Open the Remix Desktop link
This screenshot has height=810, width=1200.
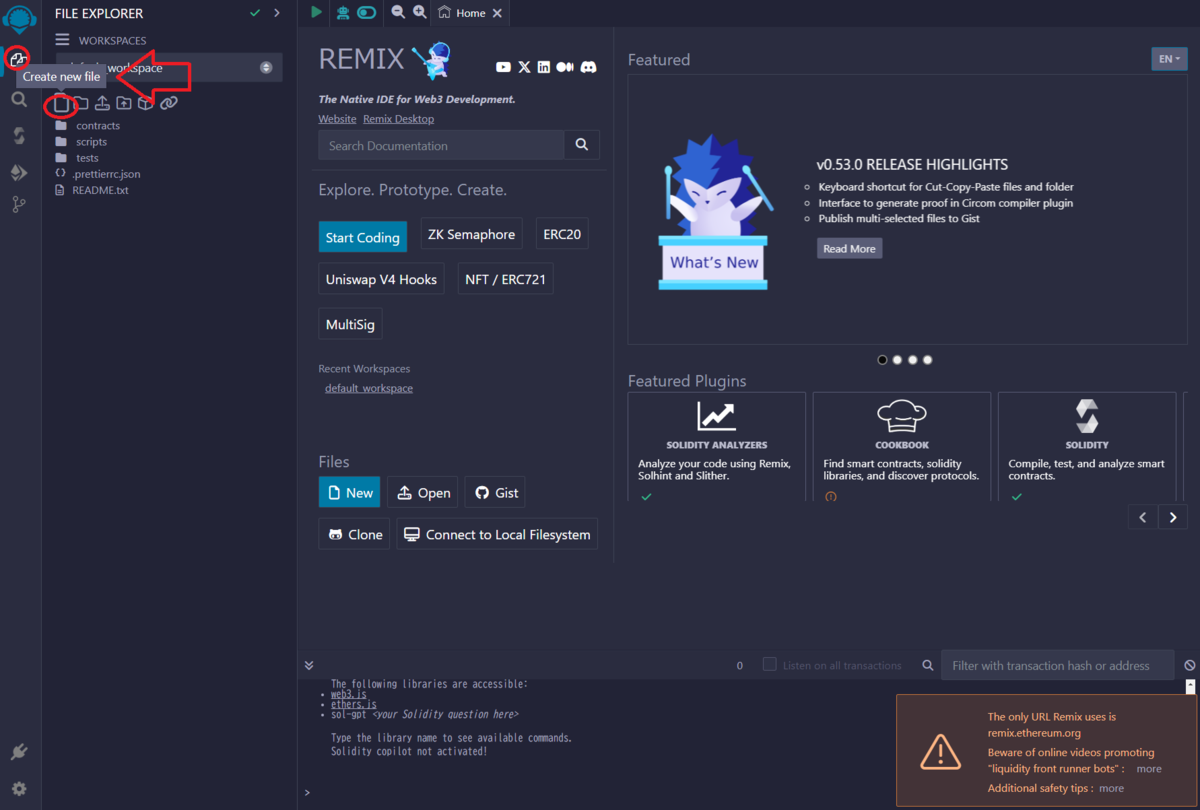(x=398, y=118)
